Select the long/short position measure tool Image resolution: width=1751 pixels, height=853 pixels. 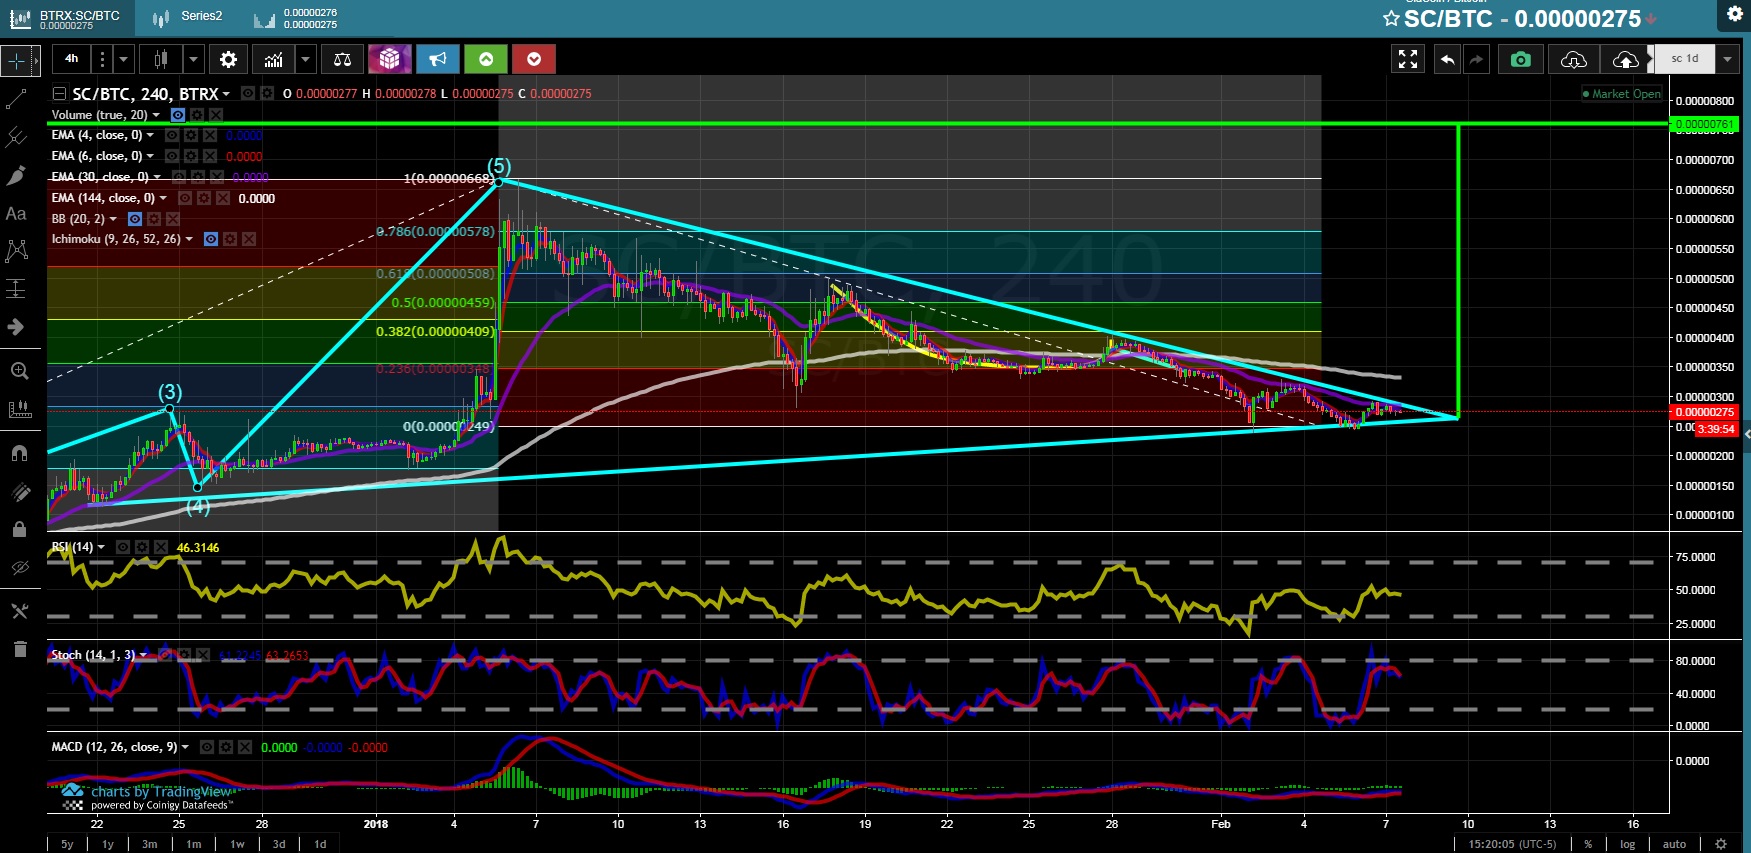click(16, 289)
